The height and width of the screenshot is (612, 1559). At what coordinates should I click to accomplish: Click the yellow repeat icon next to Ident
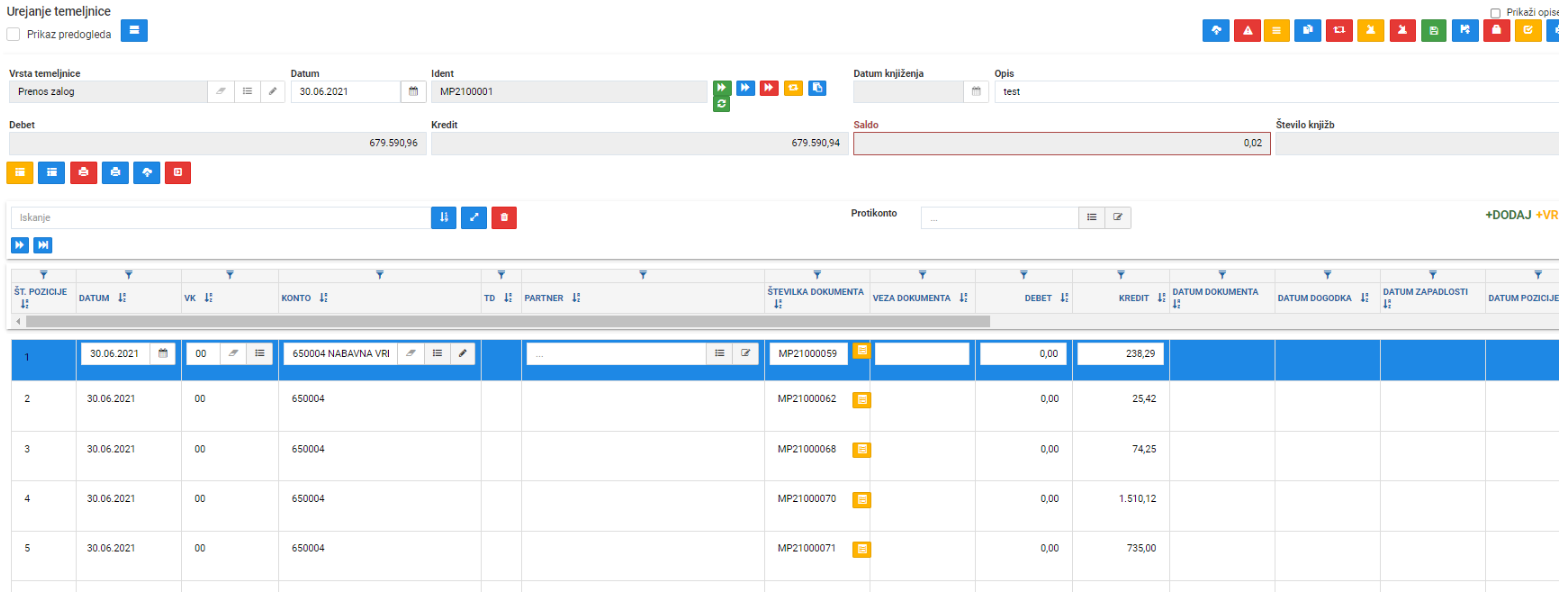pos(793,88)
